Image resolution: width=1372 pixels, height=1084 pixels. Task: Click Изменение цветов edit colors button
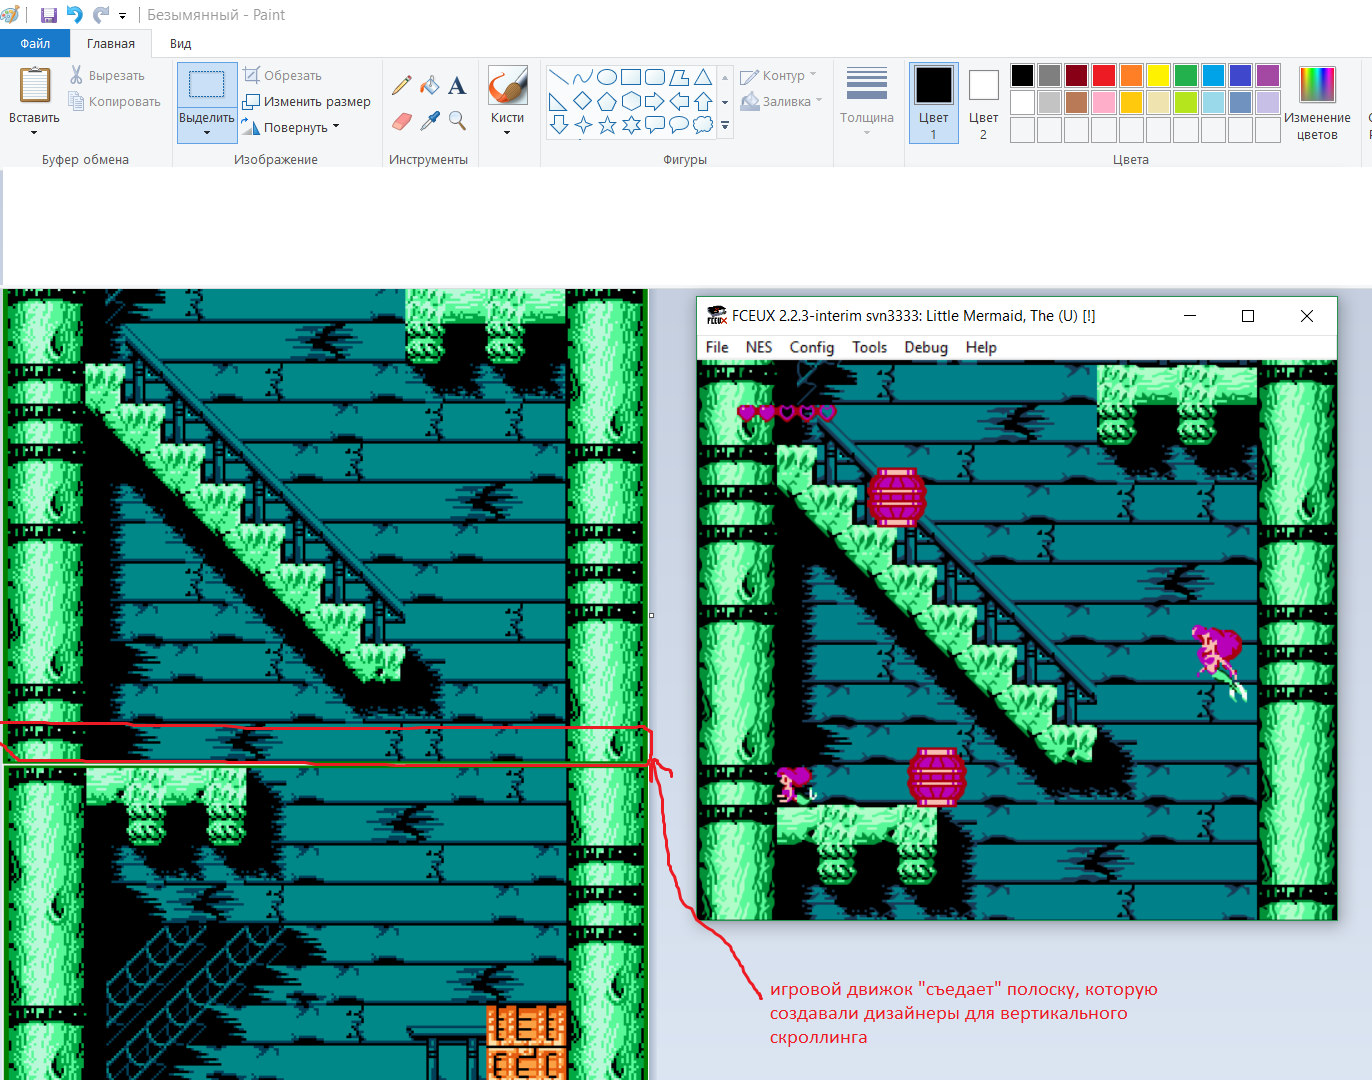(x=1317, y=103)
